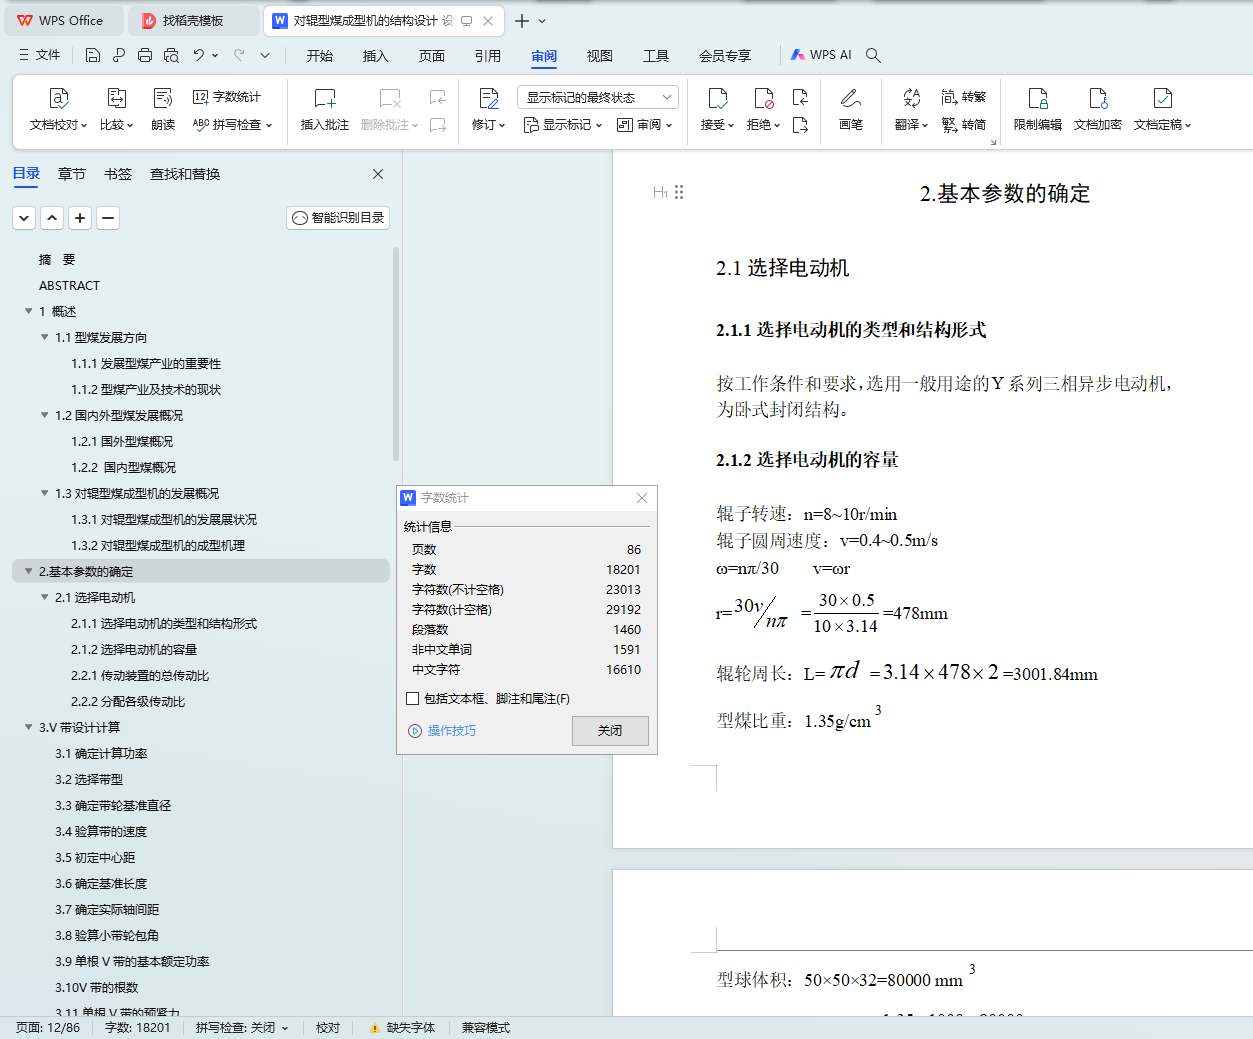Open the 文件 menu

[x=40, y=55]
